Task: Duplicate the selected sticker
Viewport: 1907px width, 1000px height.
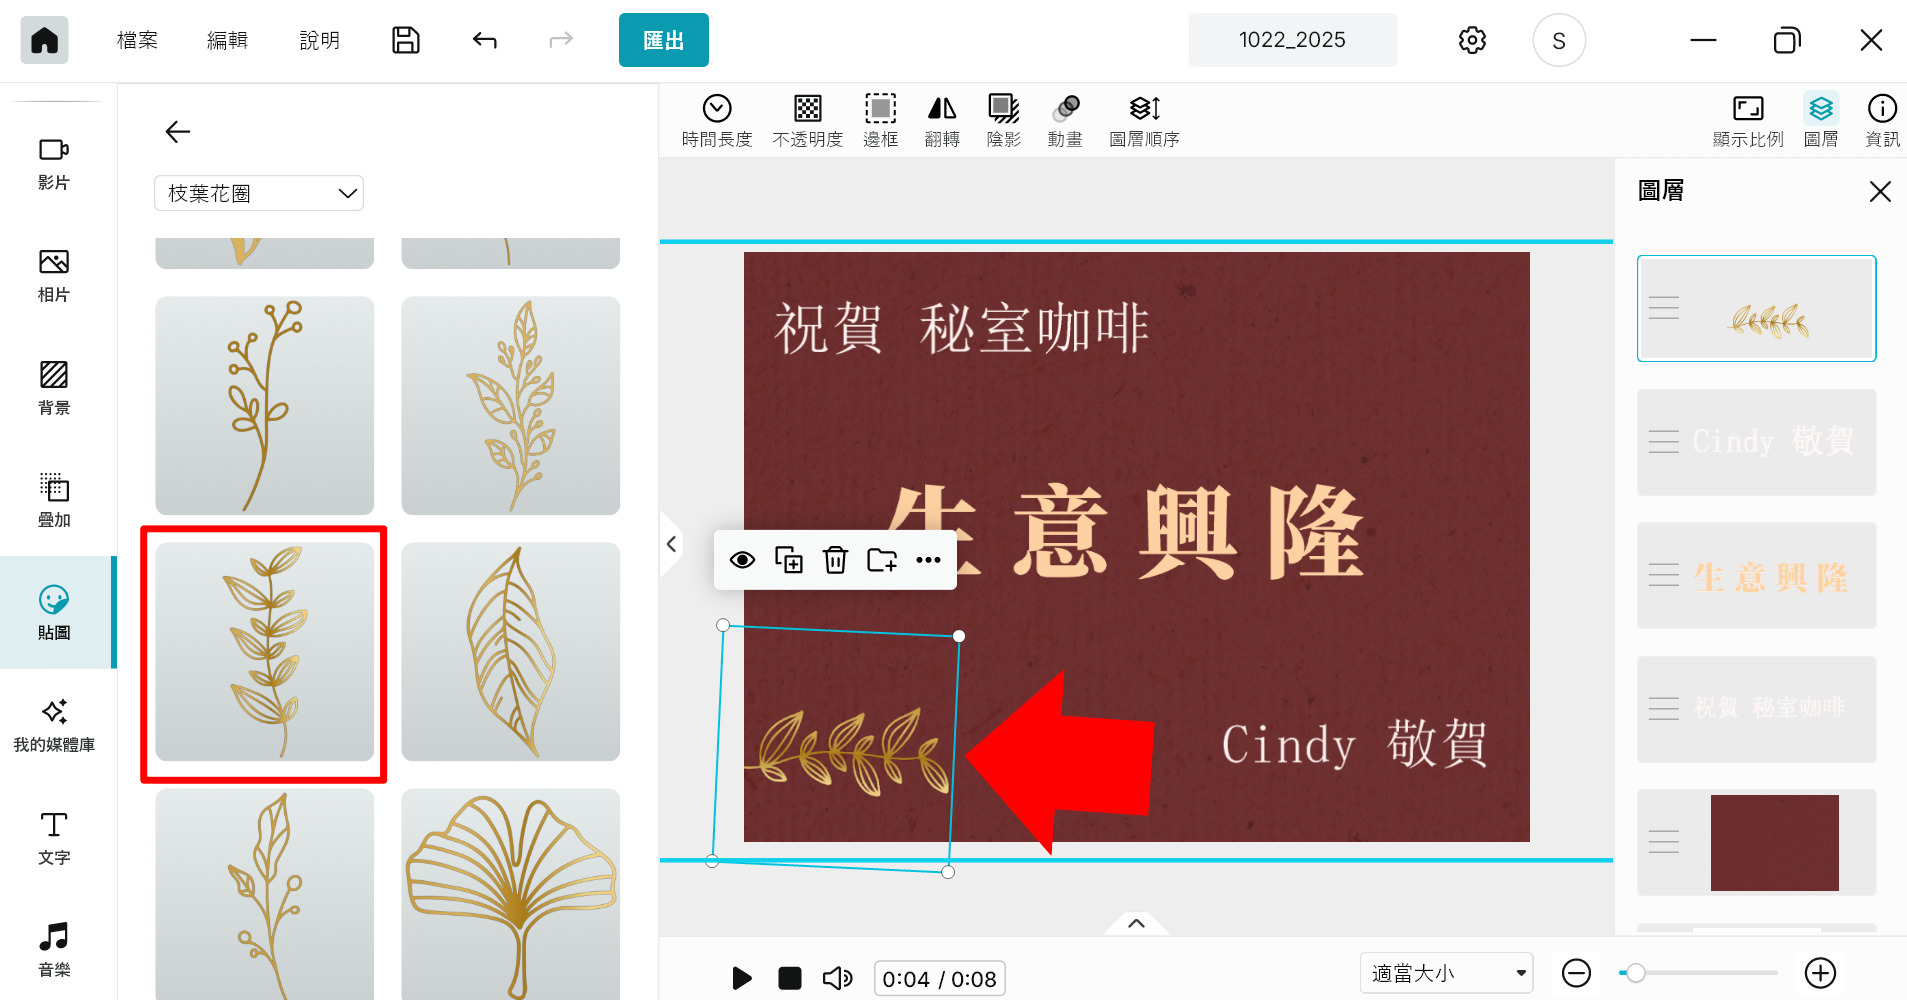Action: click(789, 560)
